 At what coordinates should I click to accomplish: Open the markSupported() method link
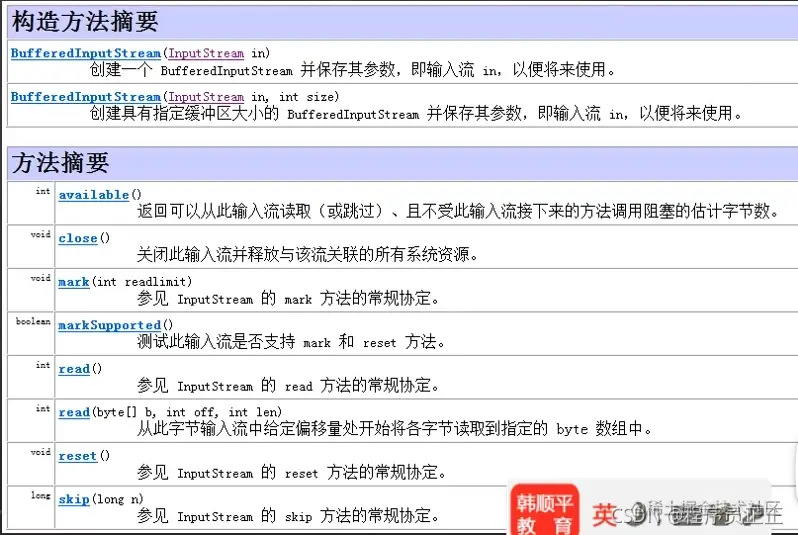pos(109,325)
